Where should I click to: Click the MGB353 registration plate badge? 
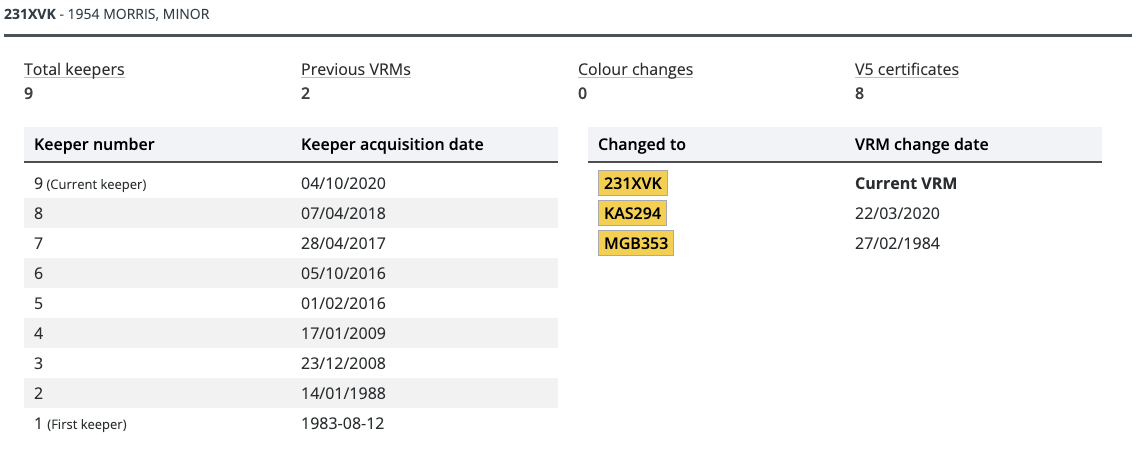click(636, 243)
